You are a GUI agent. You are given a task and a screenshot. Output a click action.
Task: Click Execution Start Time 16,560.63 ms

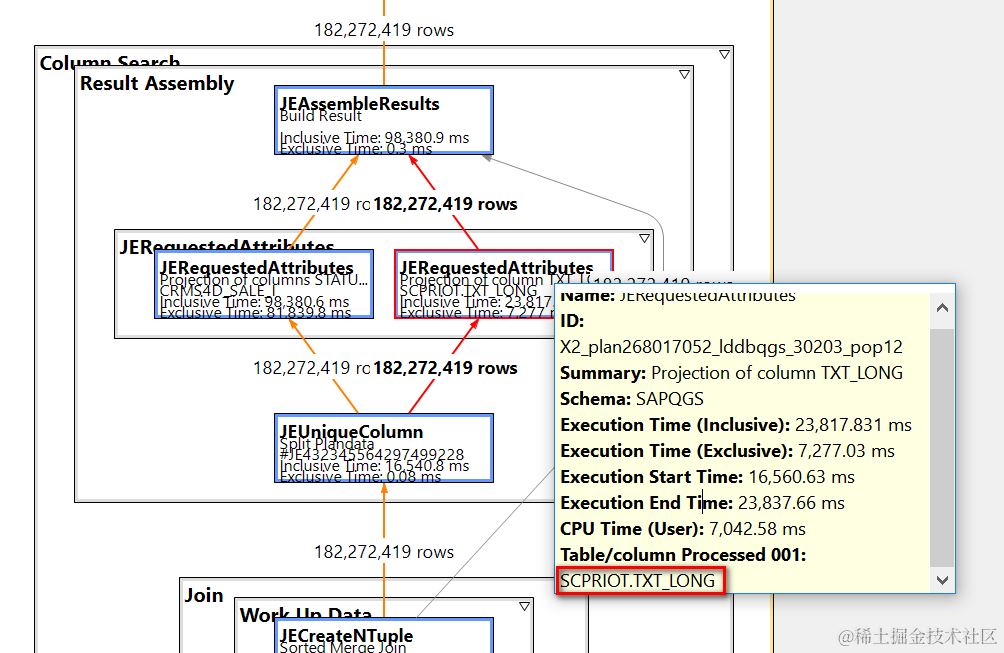[708, 477]
